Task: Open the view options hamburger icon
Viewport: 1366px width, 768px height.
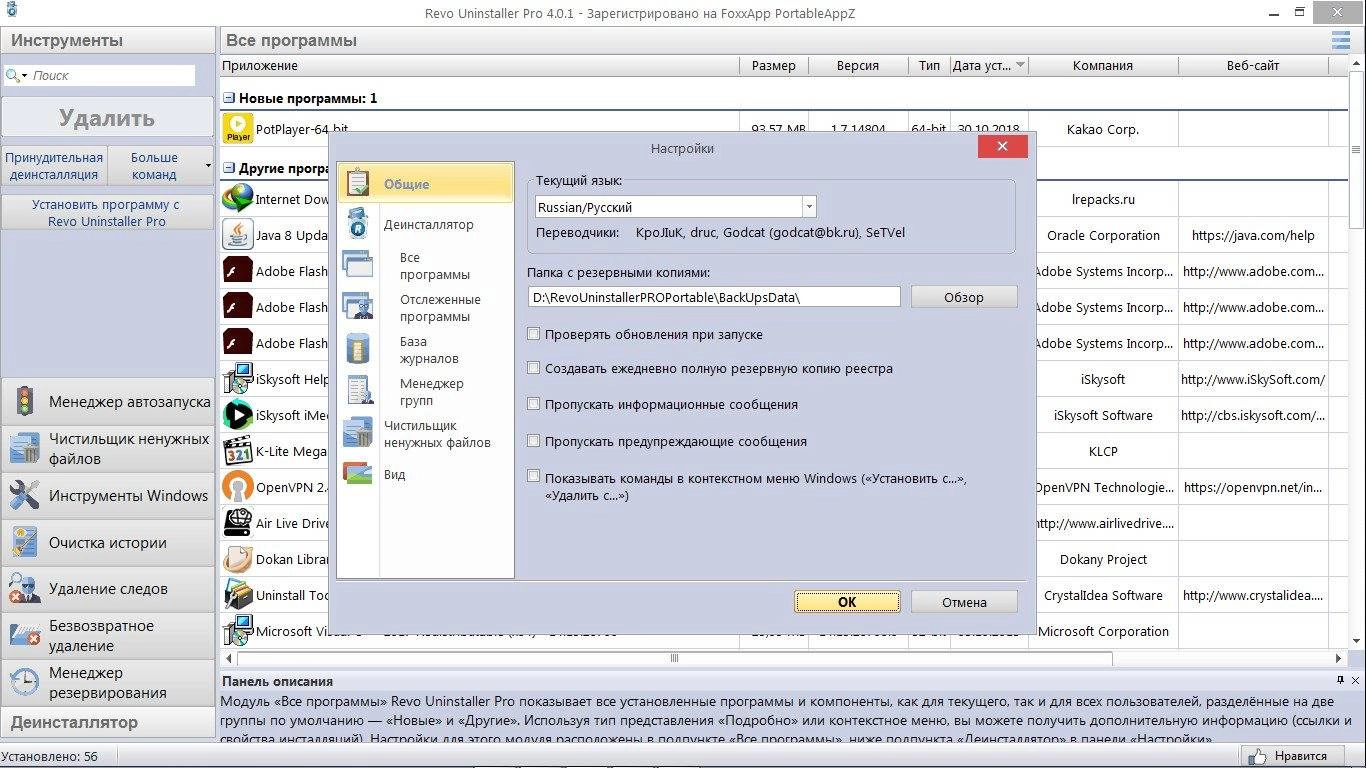Action: (x=1341, y=40)
